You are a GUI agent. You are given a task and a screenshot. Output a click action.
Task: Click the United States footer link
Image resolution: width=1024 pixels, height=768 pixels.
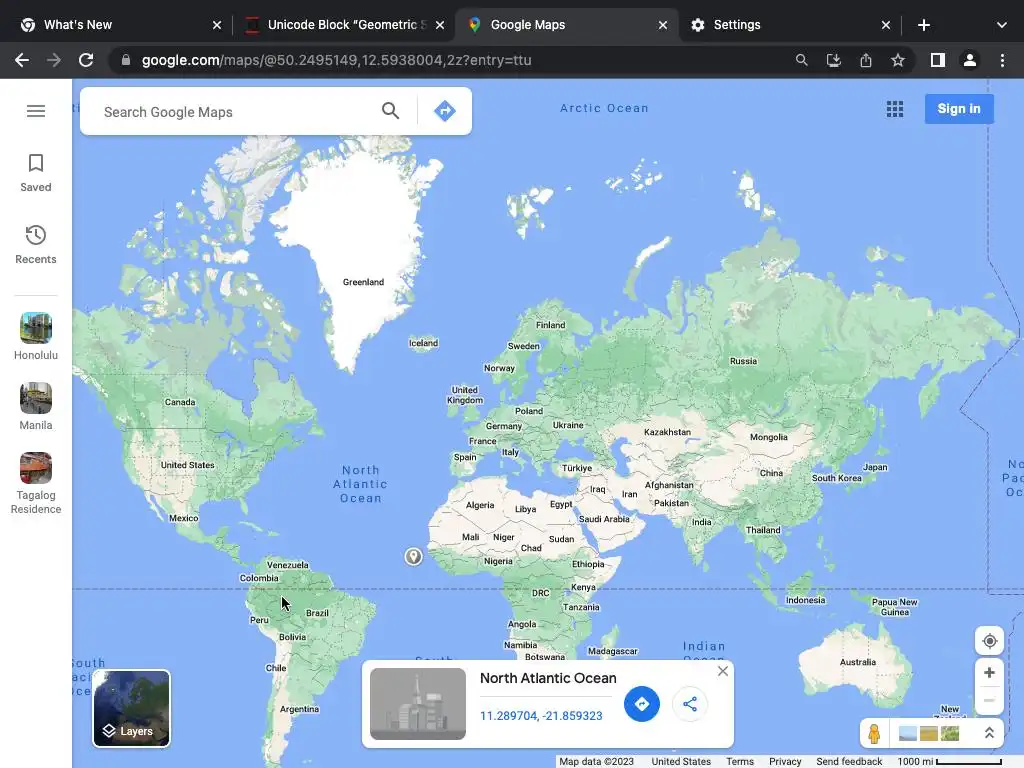[680, 761]
